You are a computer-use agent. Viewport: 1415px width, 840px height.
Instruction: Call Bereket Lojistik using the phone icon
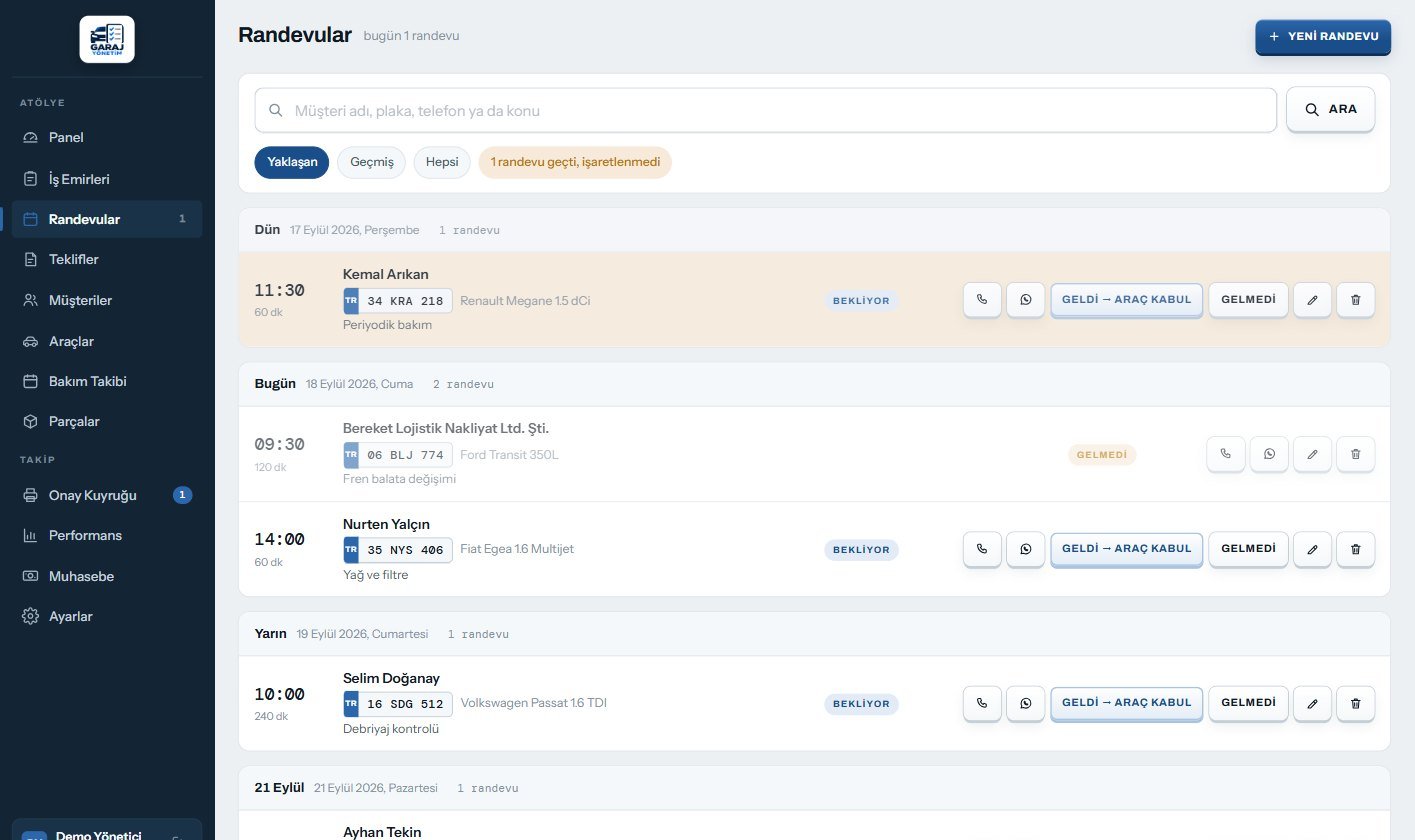1226,454
